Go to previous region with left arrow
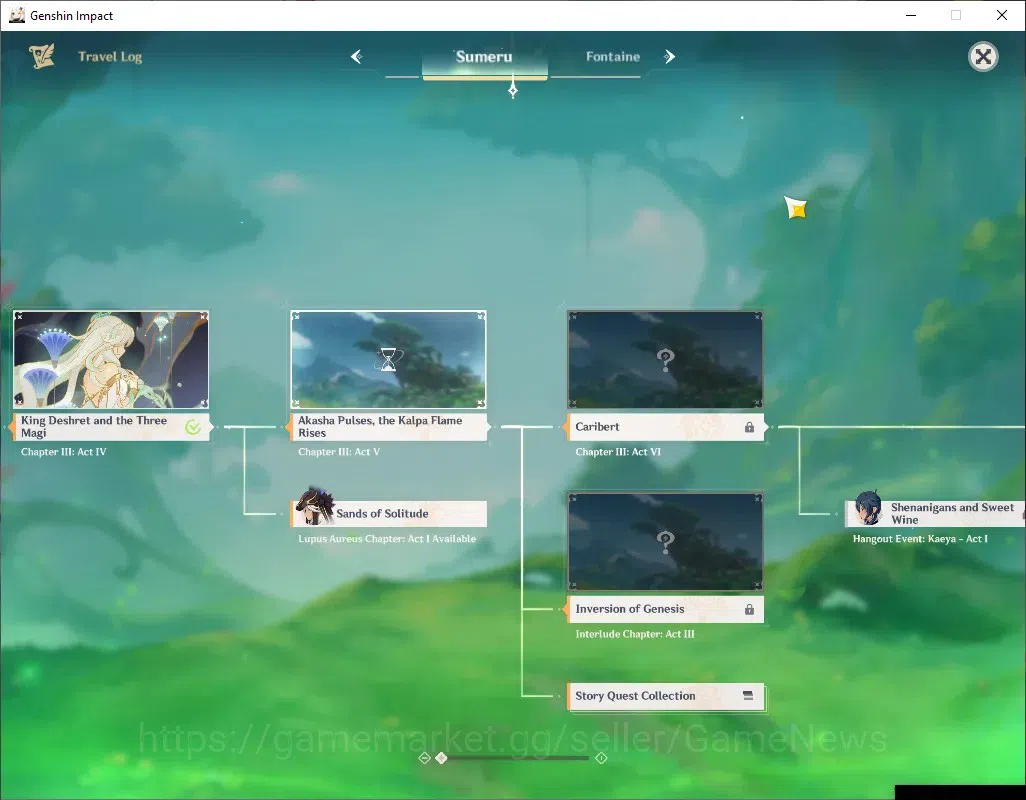This screenshot has width=1026, height=800. click(356, 57)
